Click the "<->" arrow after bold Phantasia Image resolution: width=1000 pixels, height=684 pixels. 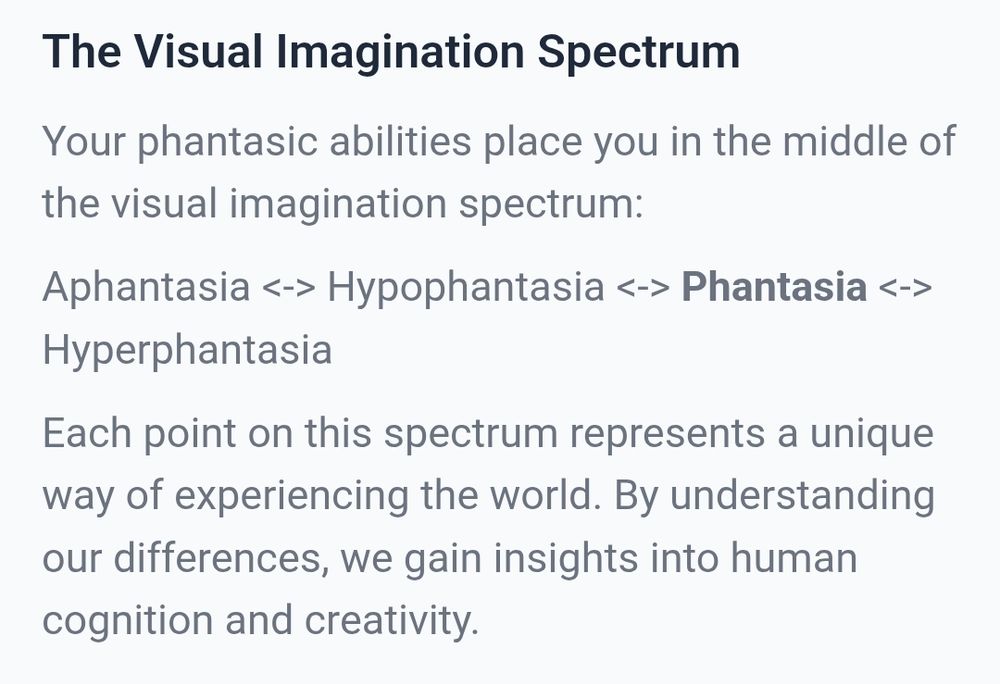point(906,288)
